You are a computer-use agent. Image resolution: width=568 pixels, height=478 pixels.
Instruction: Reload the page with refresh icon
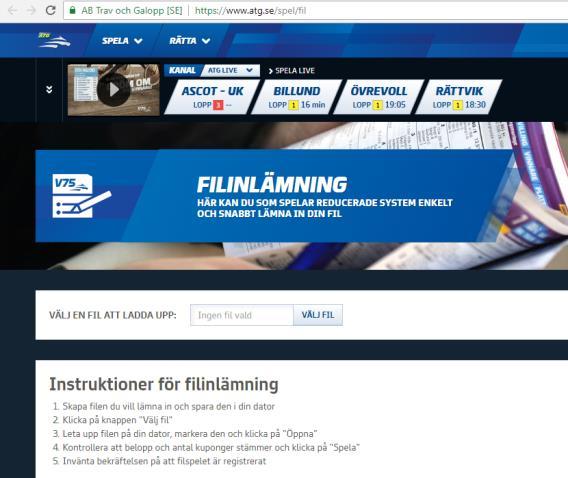point(50,10)
